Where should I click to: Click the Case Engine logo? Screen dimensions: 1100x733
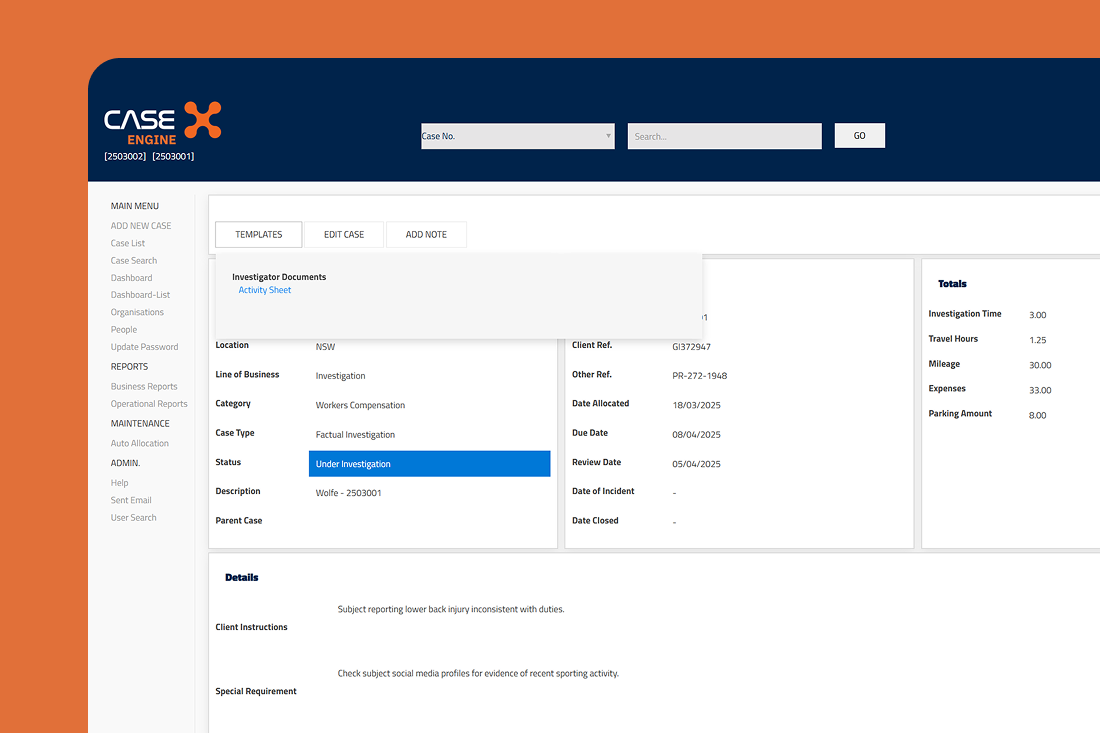pos(163,123)
